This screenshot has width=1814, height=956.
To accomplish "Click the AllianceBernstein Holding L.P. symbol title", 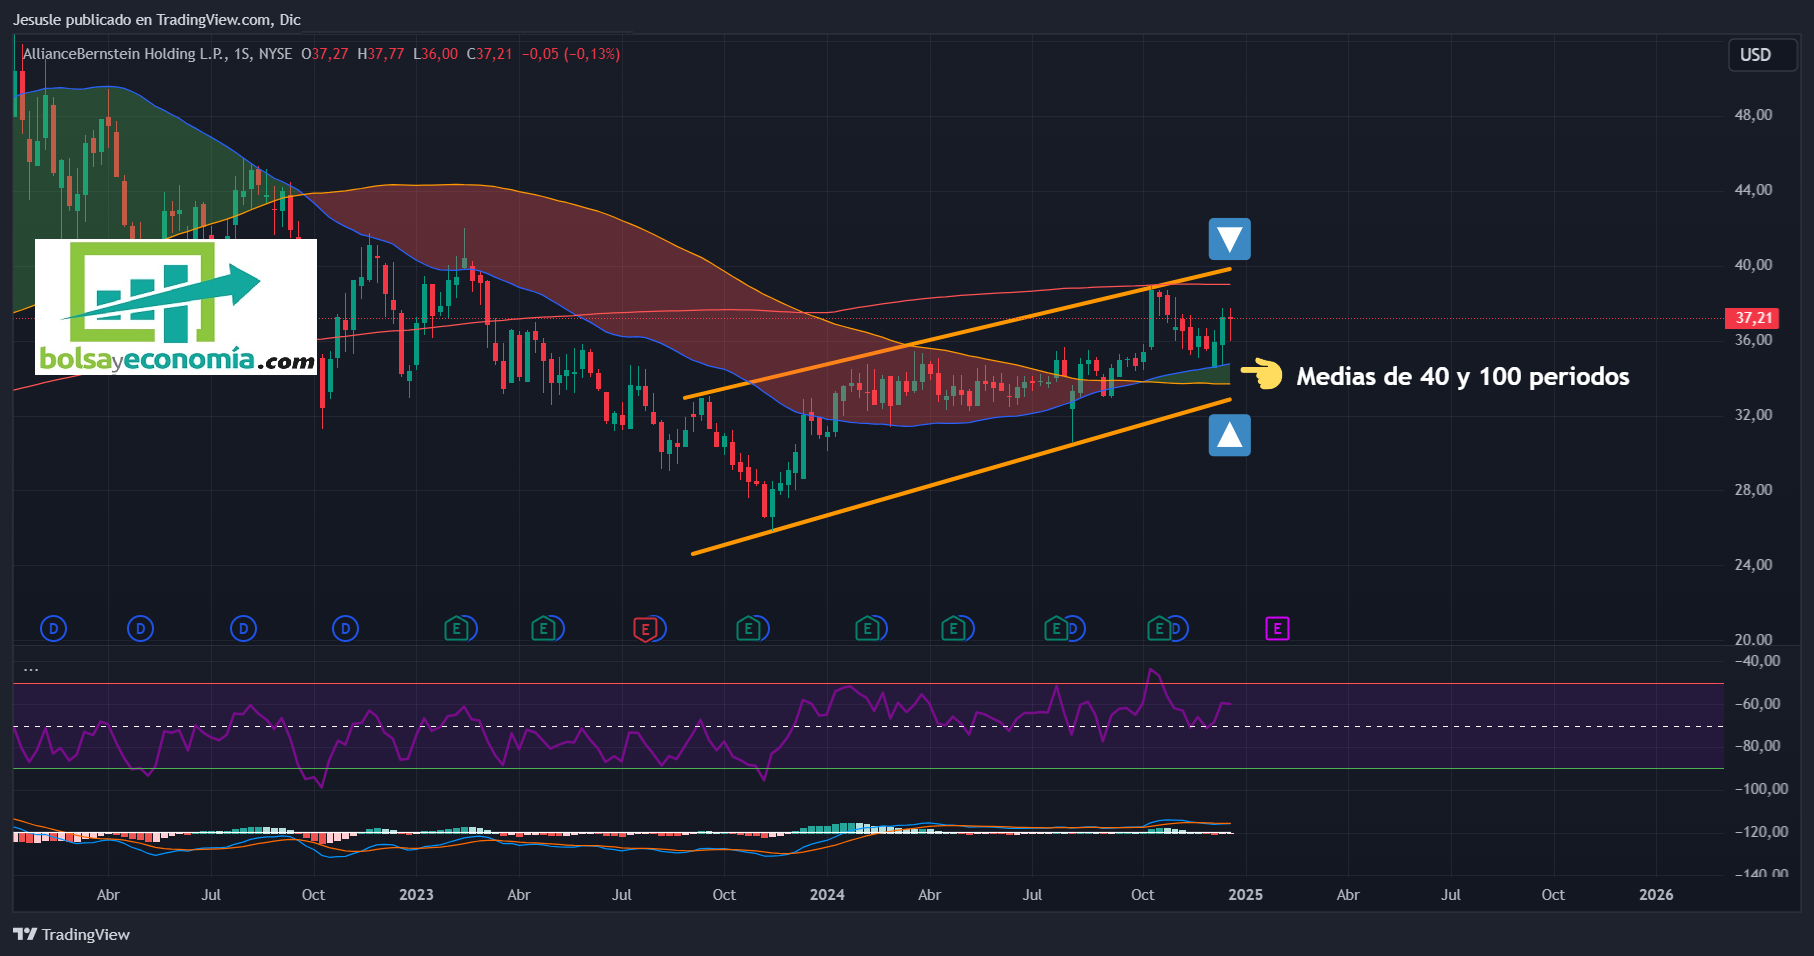I will [125, 54].
